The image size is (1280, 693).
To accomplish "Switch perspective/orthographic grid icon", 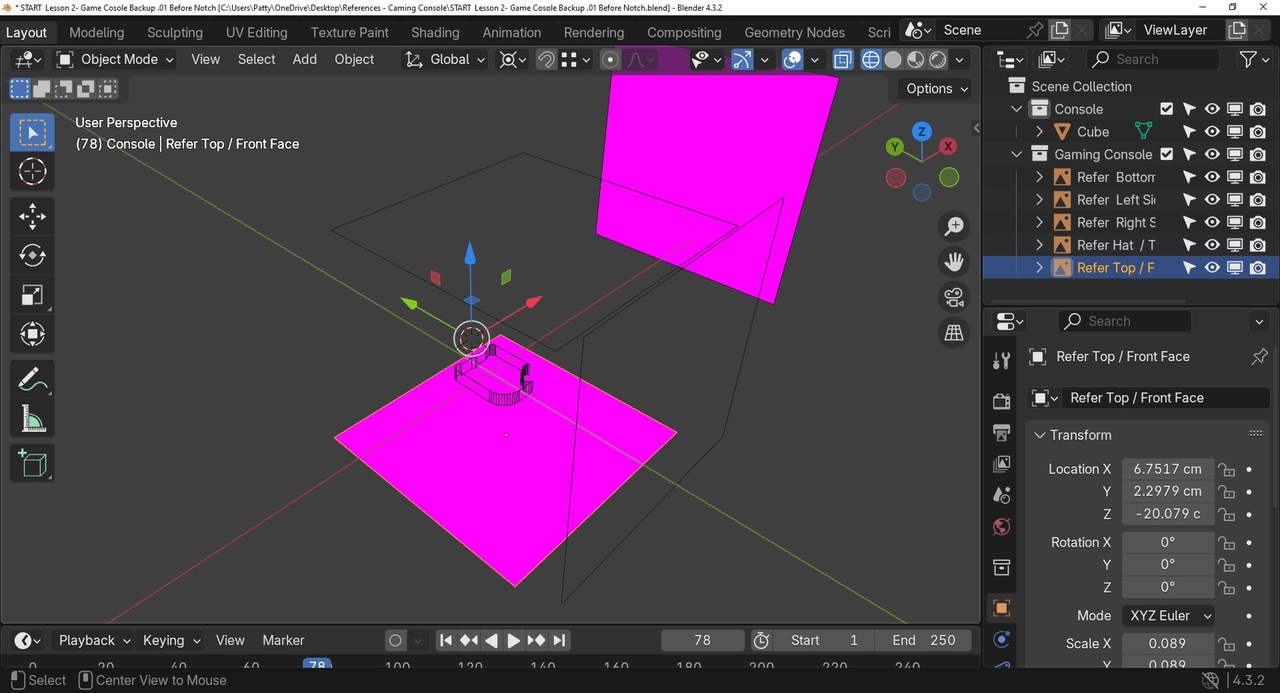I will click(954, 333).
